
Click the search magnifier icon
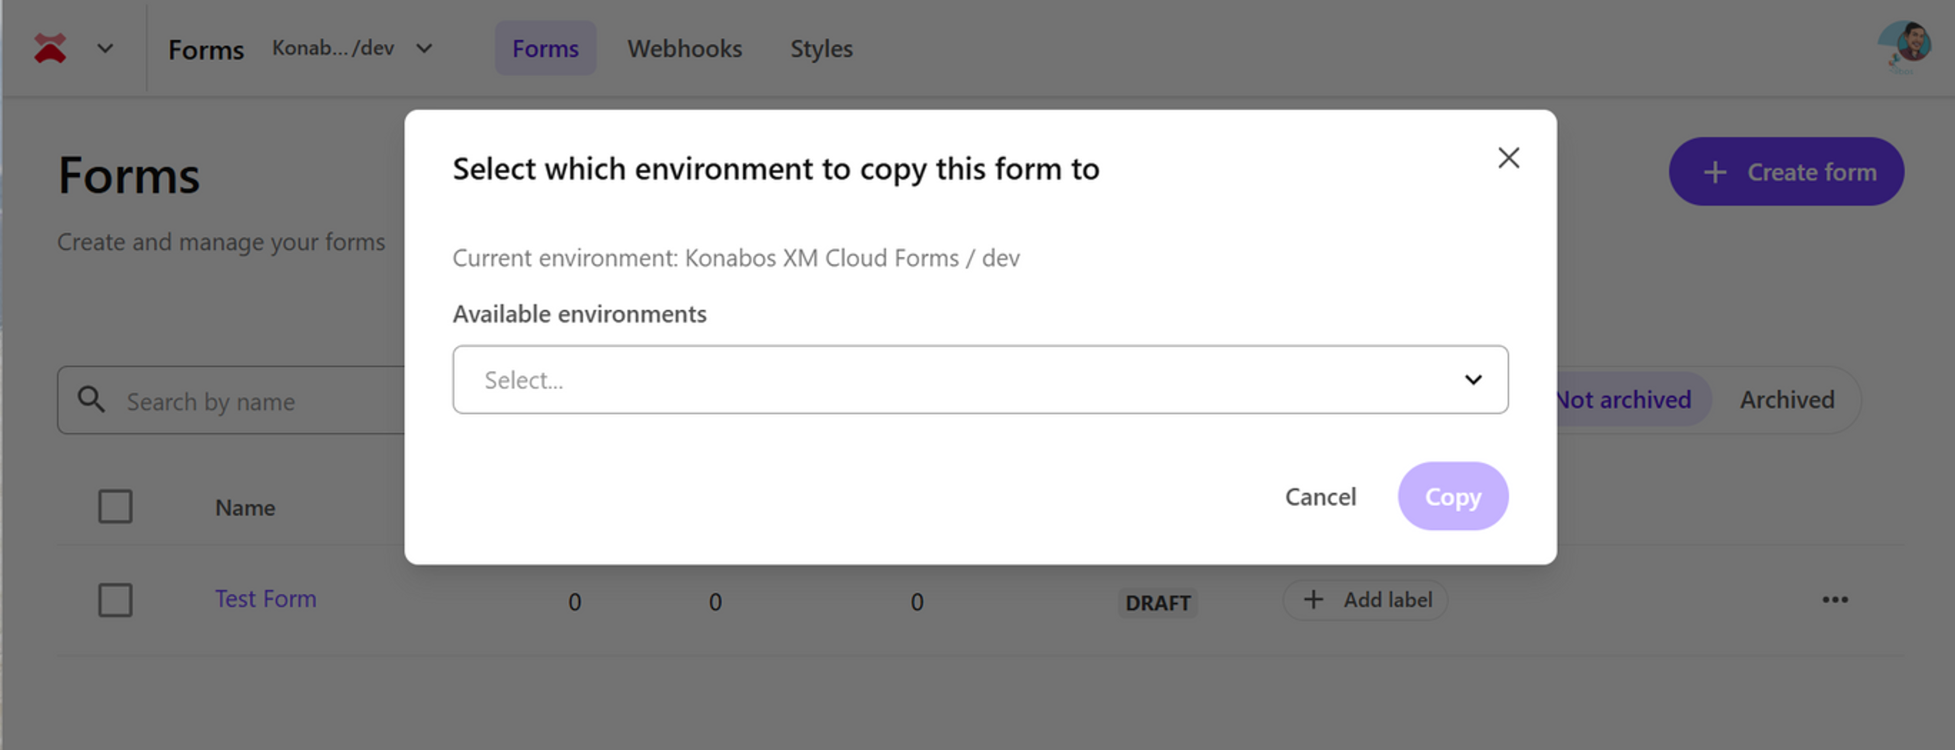(x=91, y=400)
